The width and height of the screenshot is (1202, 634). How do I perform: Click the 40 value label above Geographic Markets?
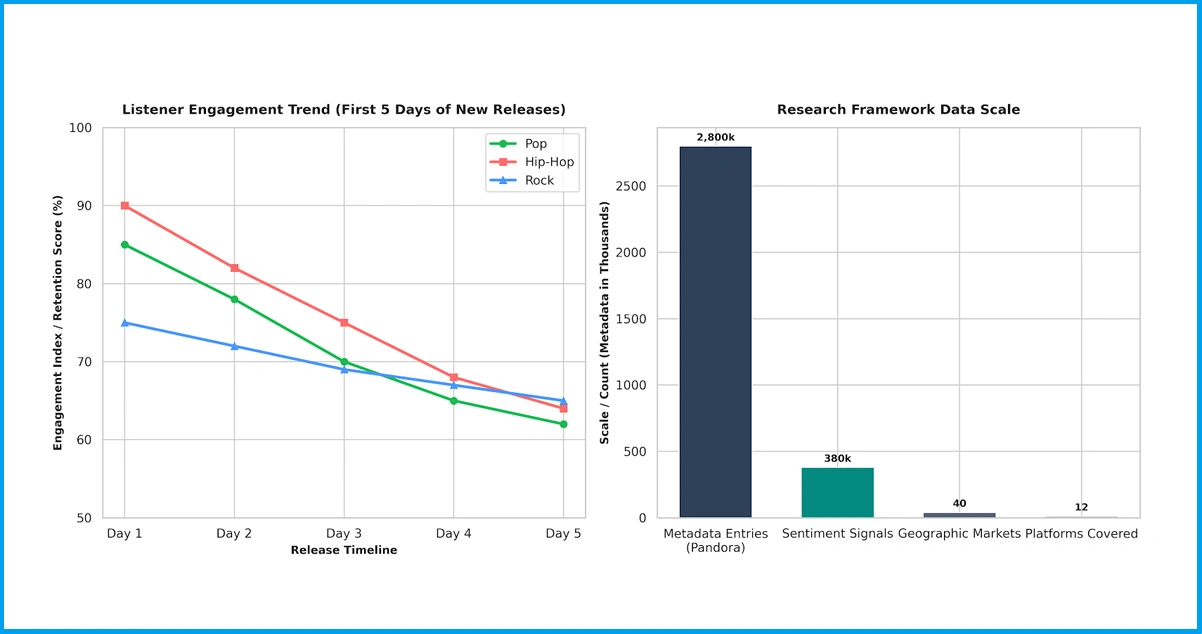[x=959, y=503]
